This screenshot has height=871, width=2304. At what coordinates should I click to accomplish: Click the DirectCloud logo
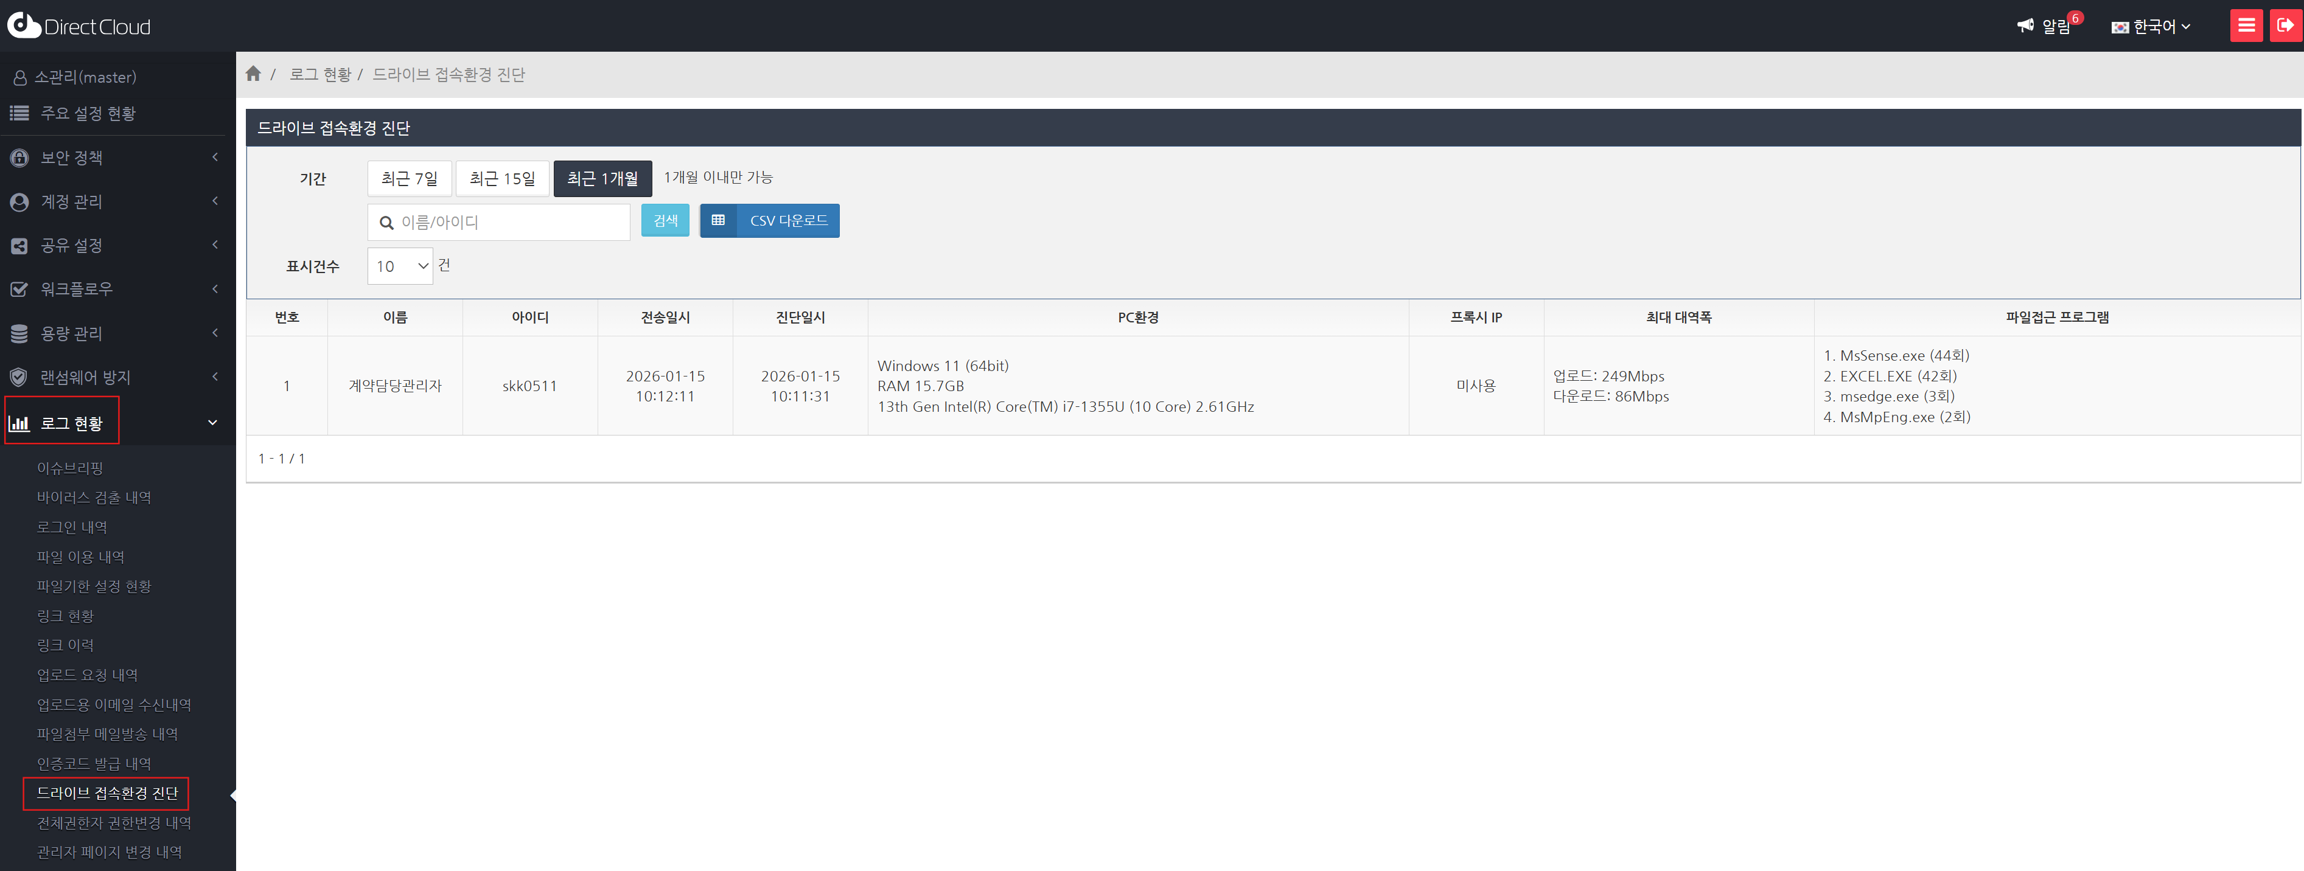(79, 26)
